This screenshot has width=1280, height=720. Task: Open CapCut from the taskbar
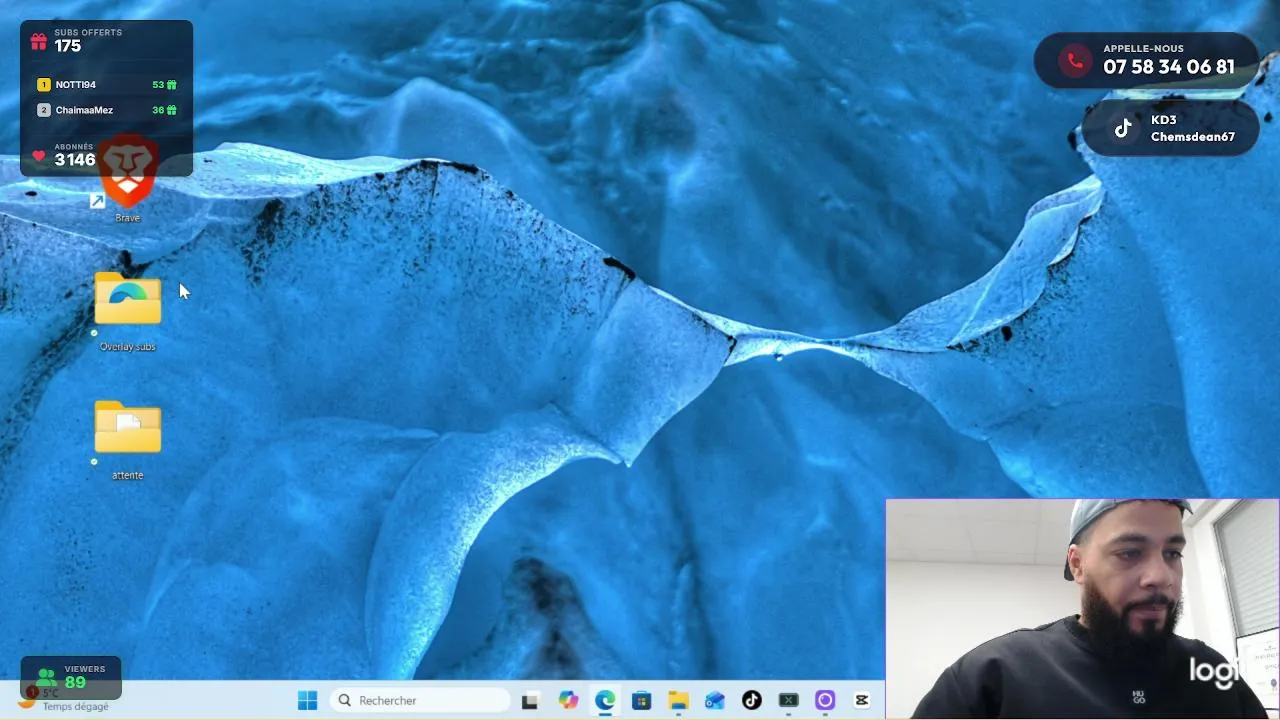[862, 700]
